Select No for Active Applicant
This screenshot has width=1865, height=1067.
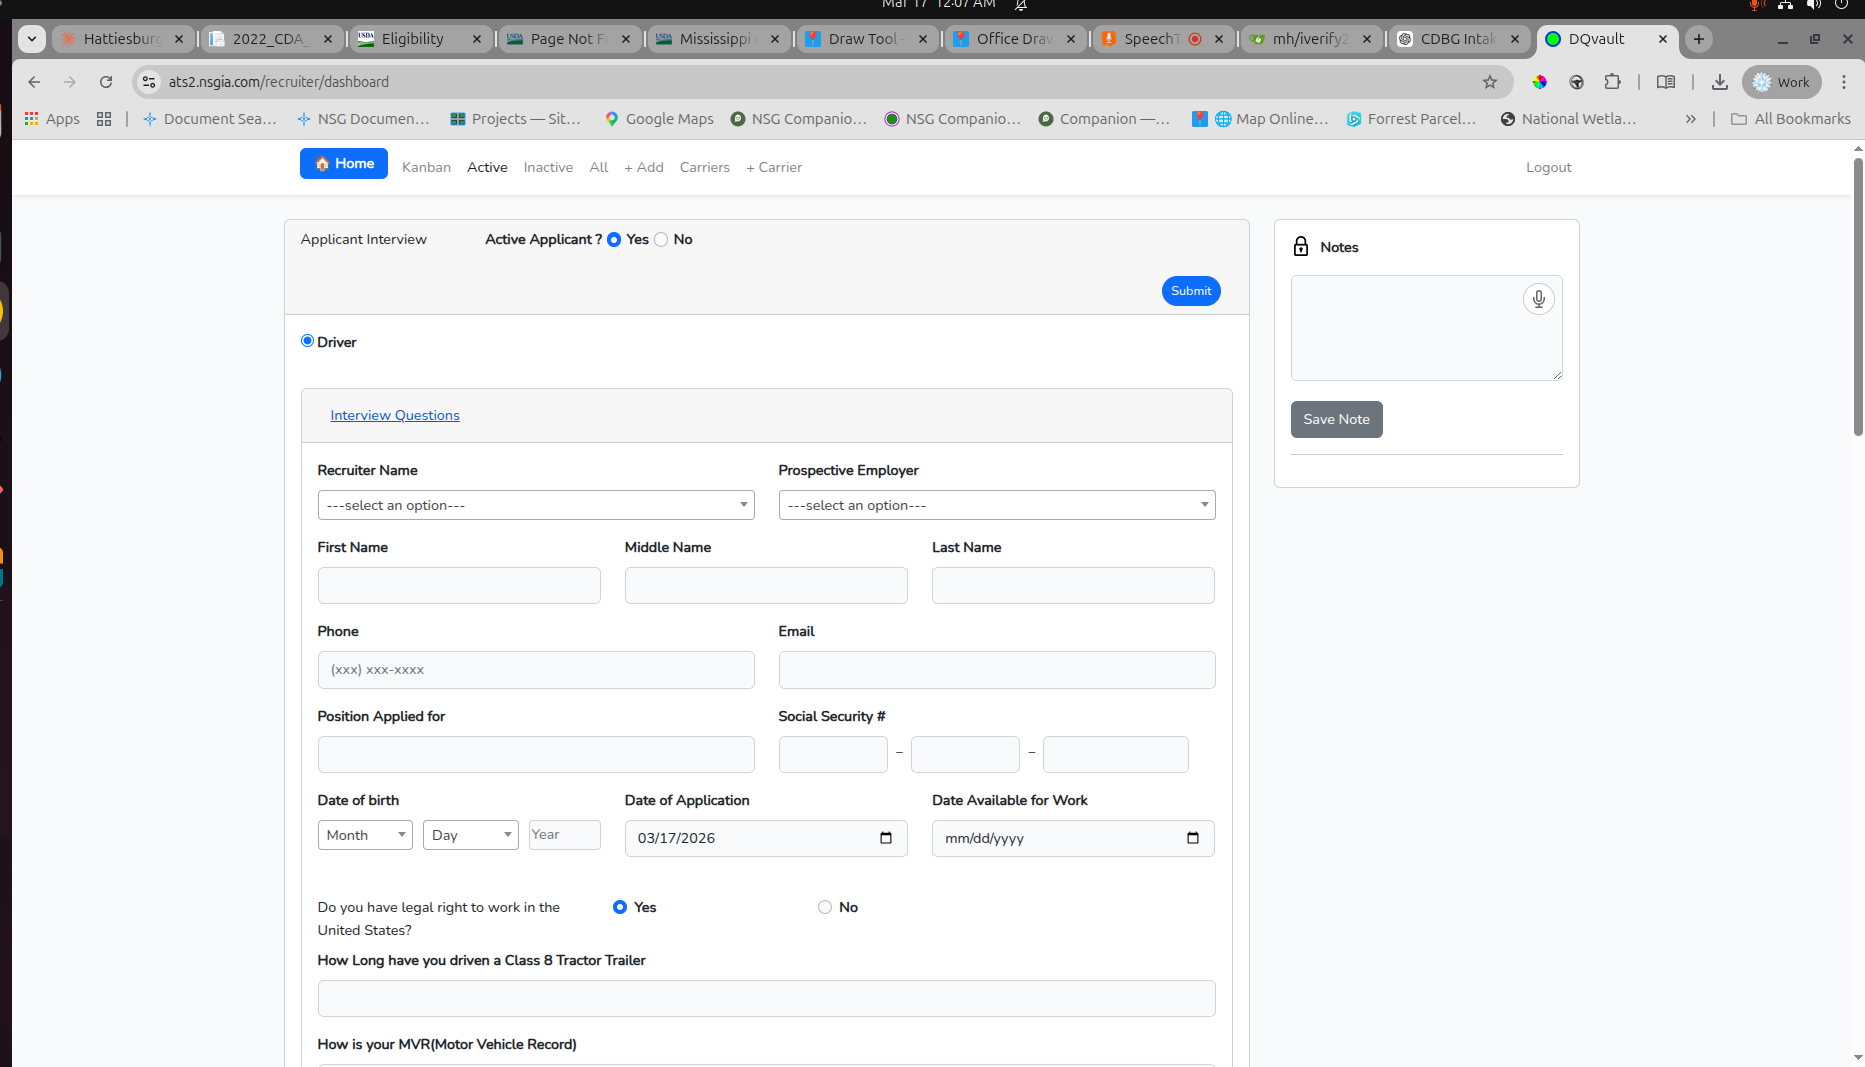tap(661, 240)
